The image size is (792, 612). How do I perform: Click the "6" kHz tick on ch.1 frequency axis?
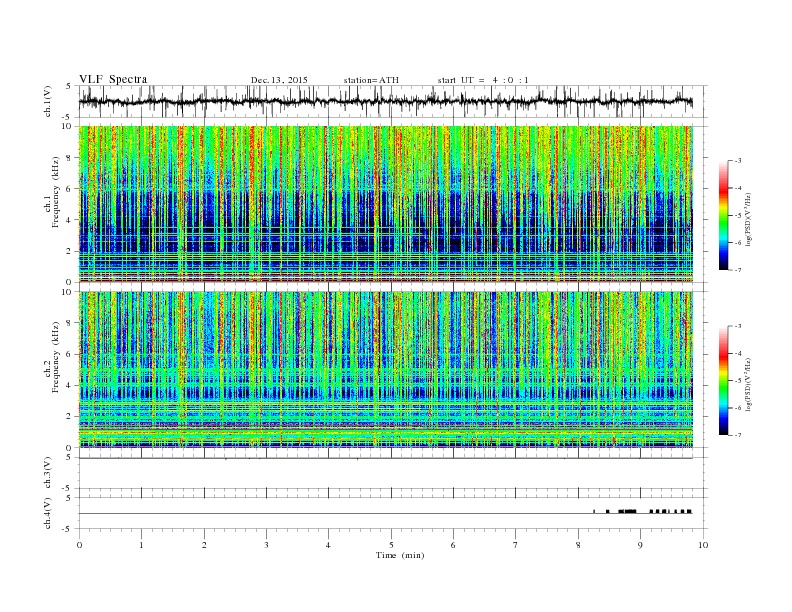pos(70,189)
